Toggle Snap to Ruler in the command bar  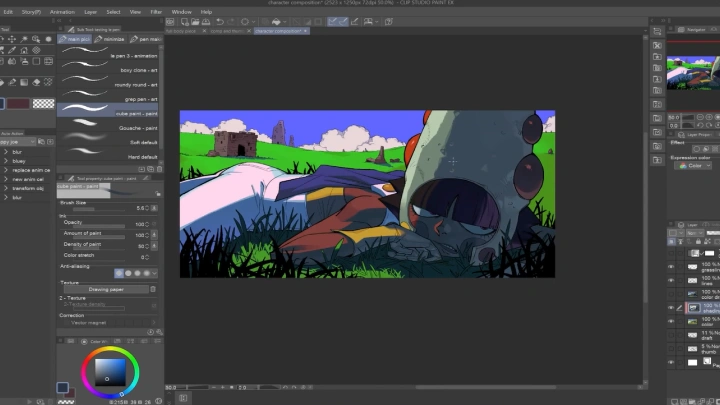coord(332,22)
